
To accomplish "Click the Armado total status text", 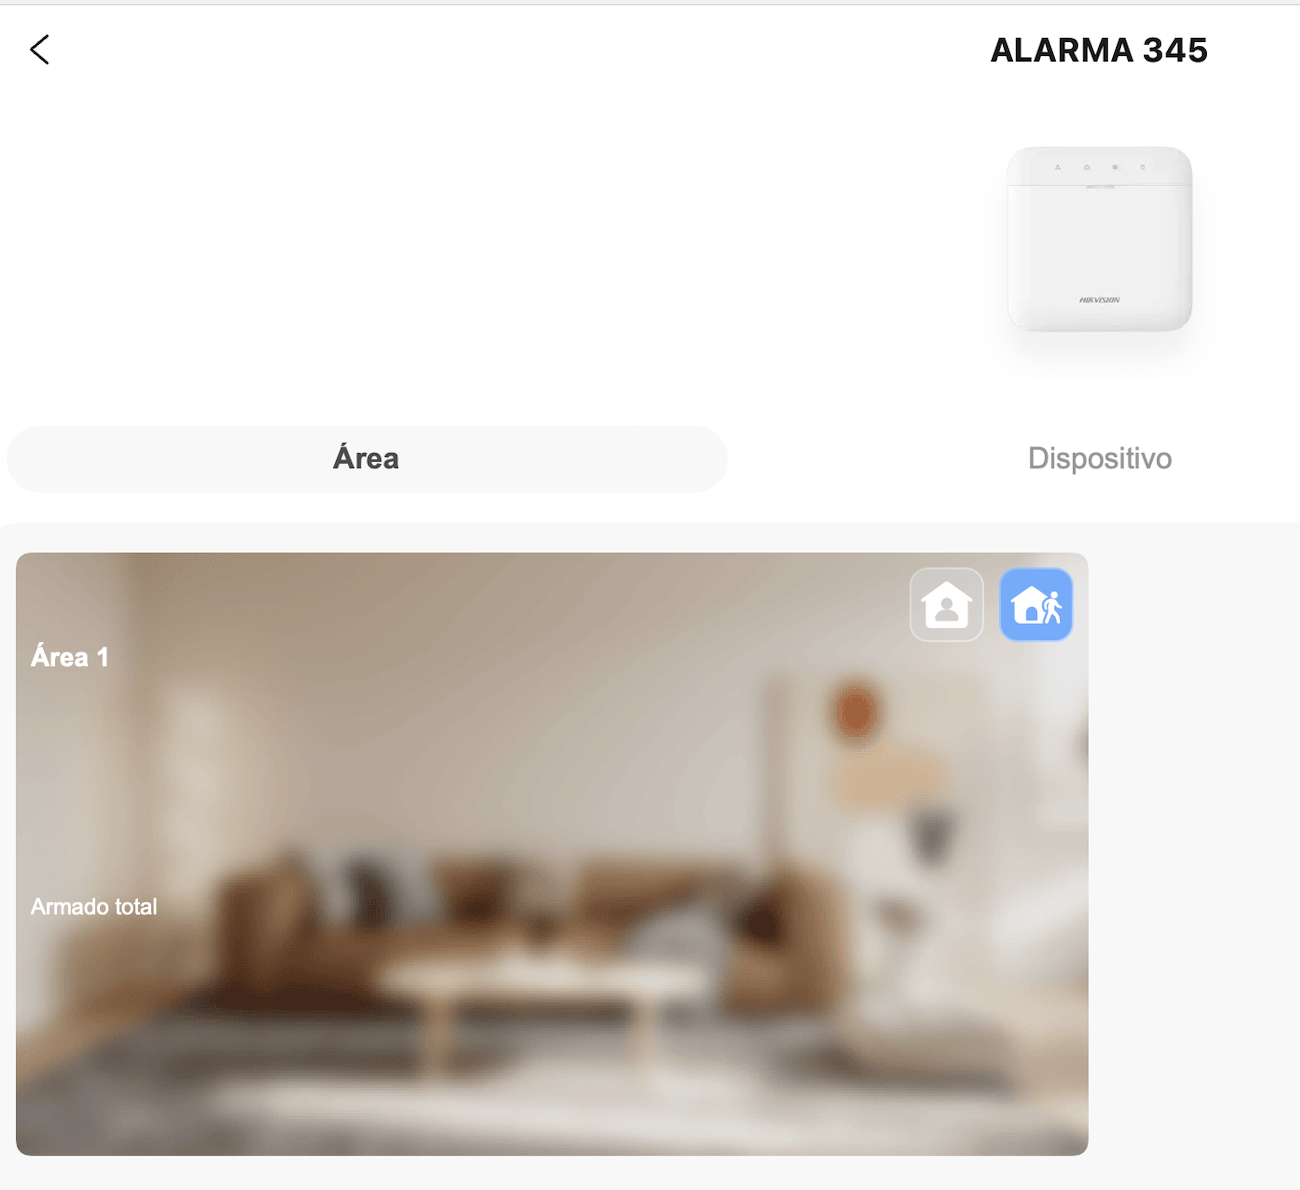I will click(94, 907).
